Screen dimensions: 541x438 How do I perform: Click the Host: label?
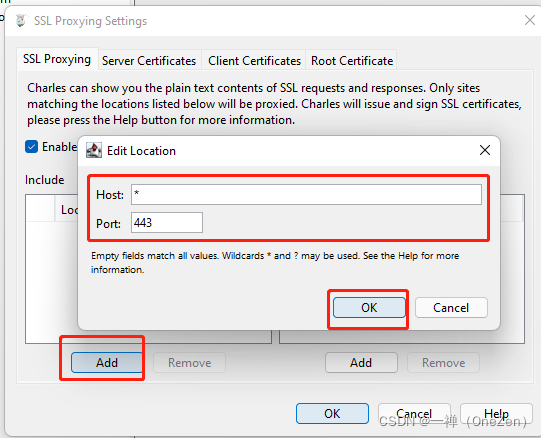click(x=110, y=195)
